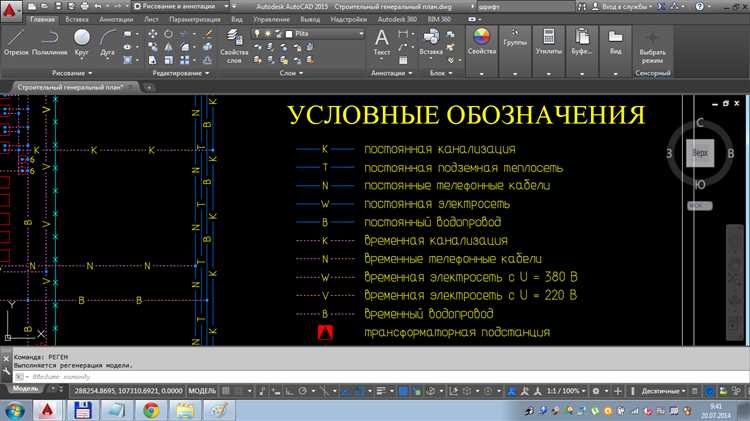Expand the Аннотации panel

click(391, 73)
